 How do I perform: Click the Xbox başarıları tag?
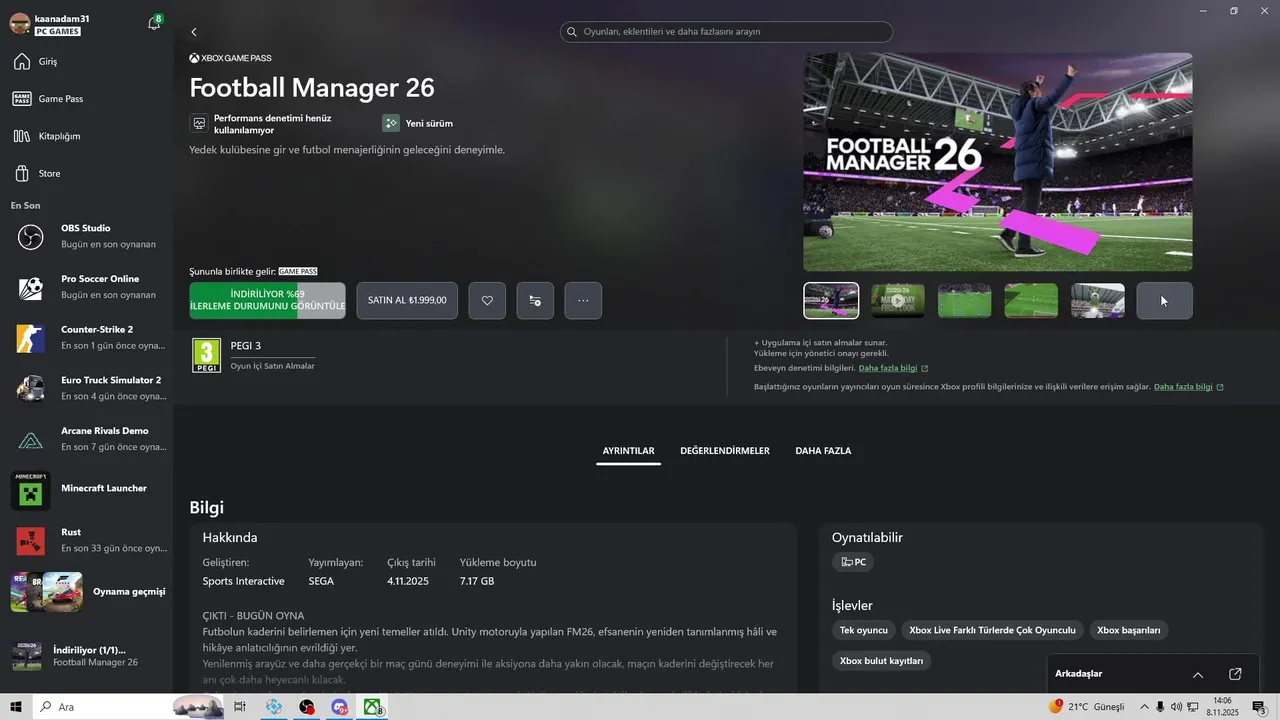(x=1129, y=630)
